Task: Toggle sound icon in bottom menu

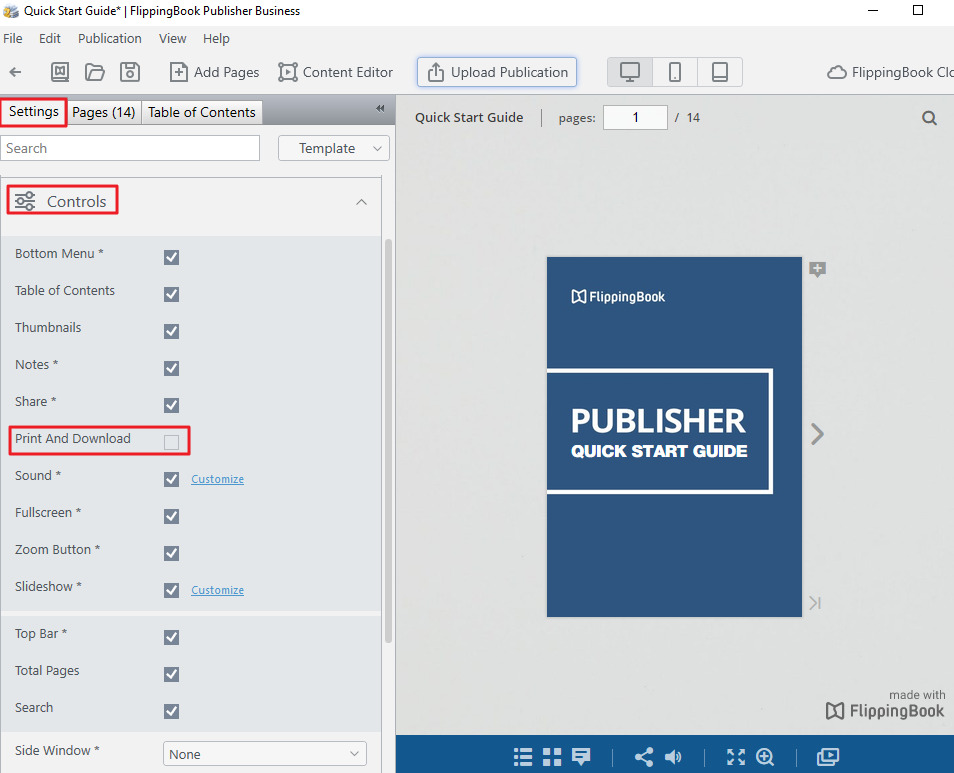Action: [x=673, y=757]
